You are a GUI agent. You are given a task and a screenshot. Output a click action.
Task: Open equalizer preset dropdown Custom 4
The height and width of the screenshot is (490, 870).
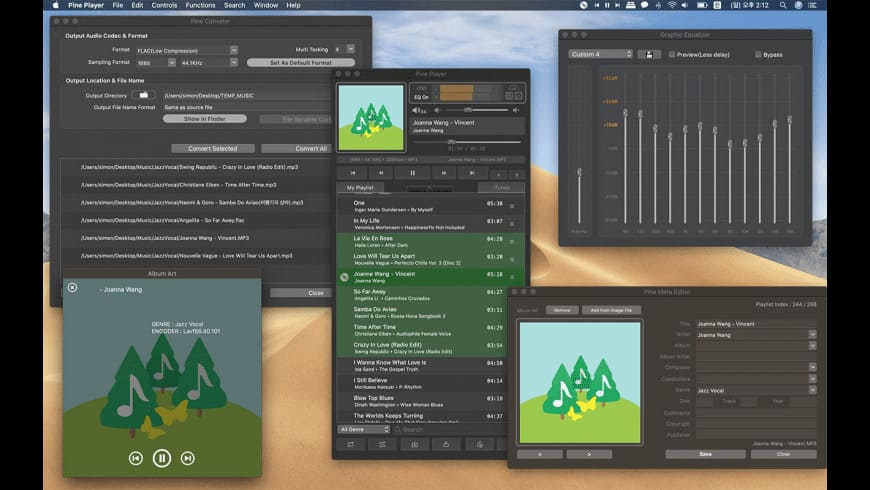600,54
